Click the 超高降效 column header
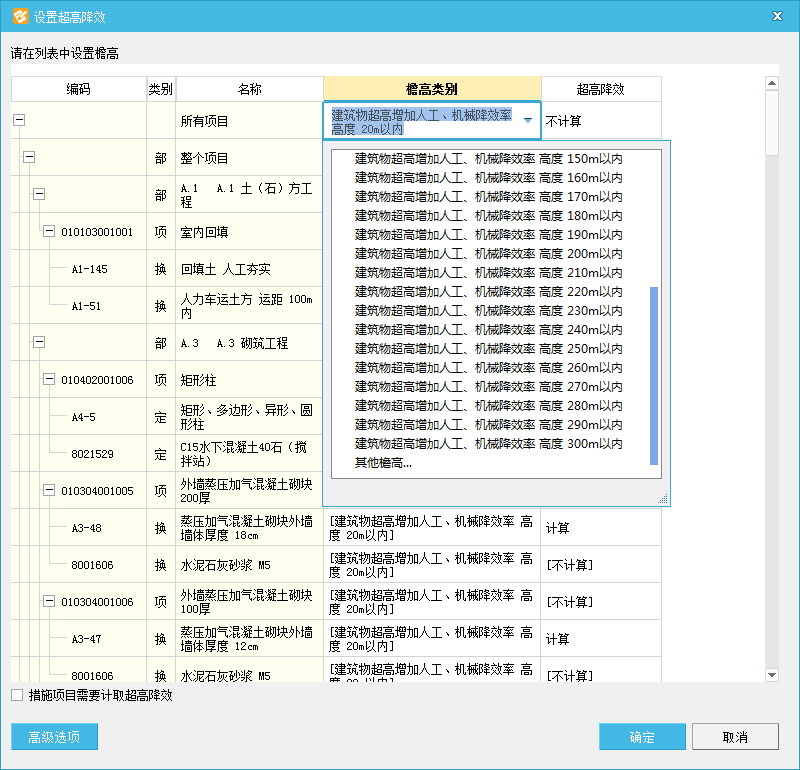Screen dimensions: 800x770 coord(600,89)
